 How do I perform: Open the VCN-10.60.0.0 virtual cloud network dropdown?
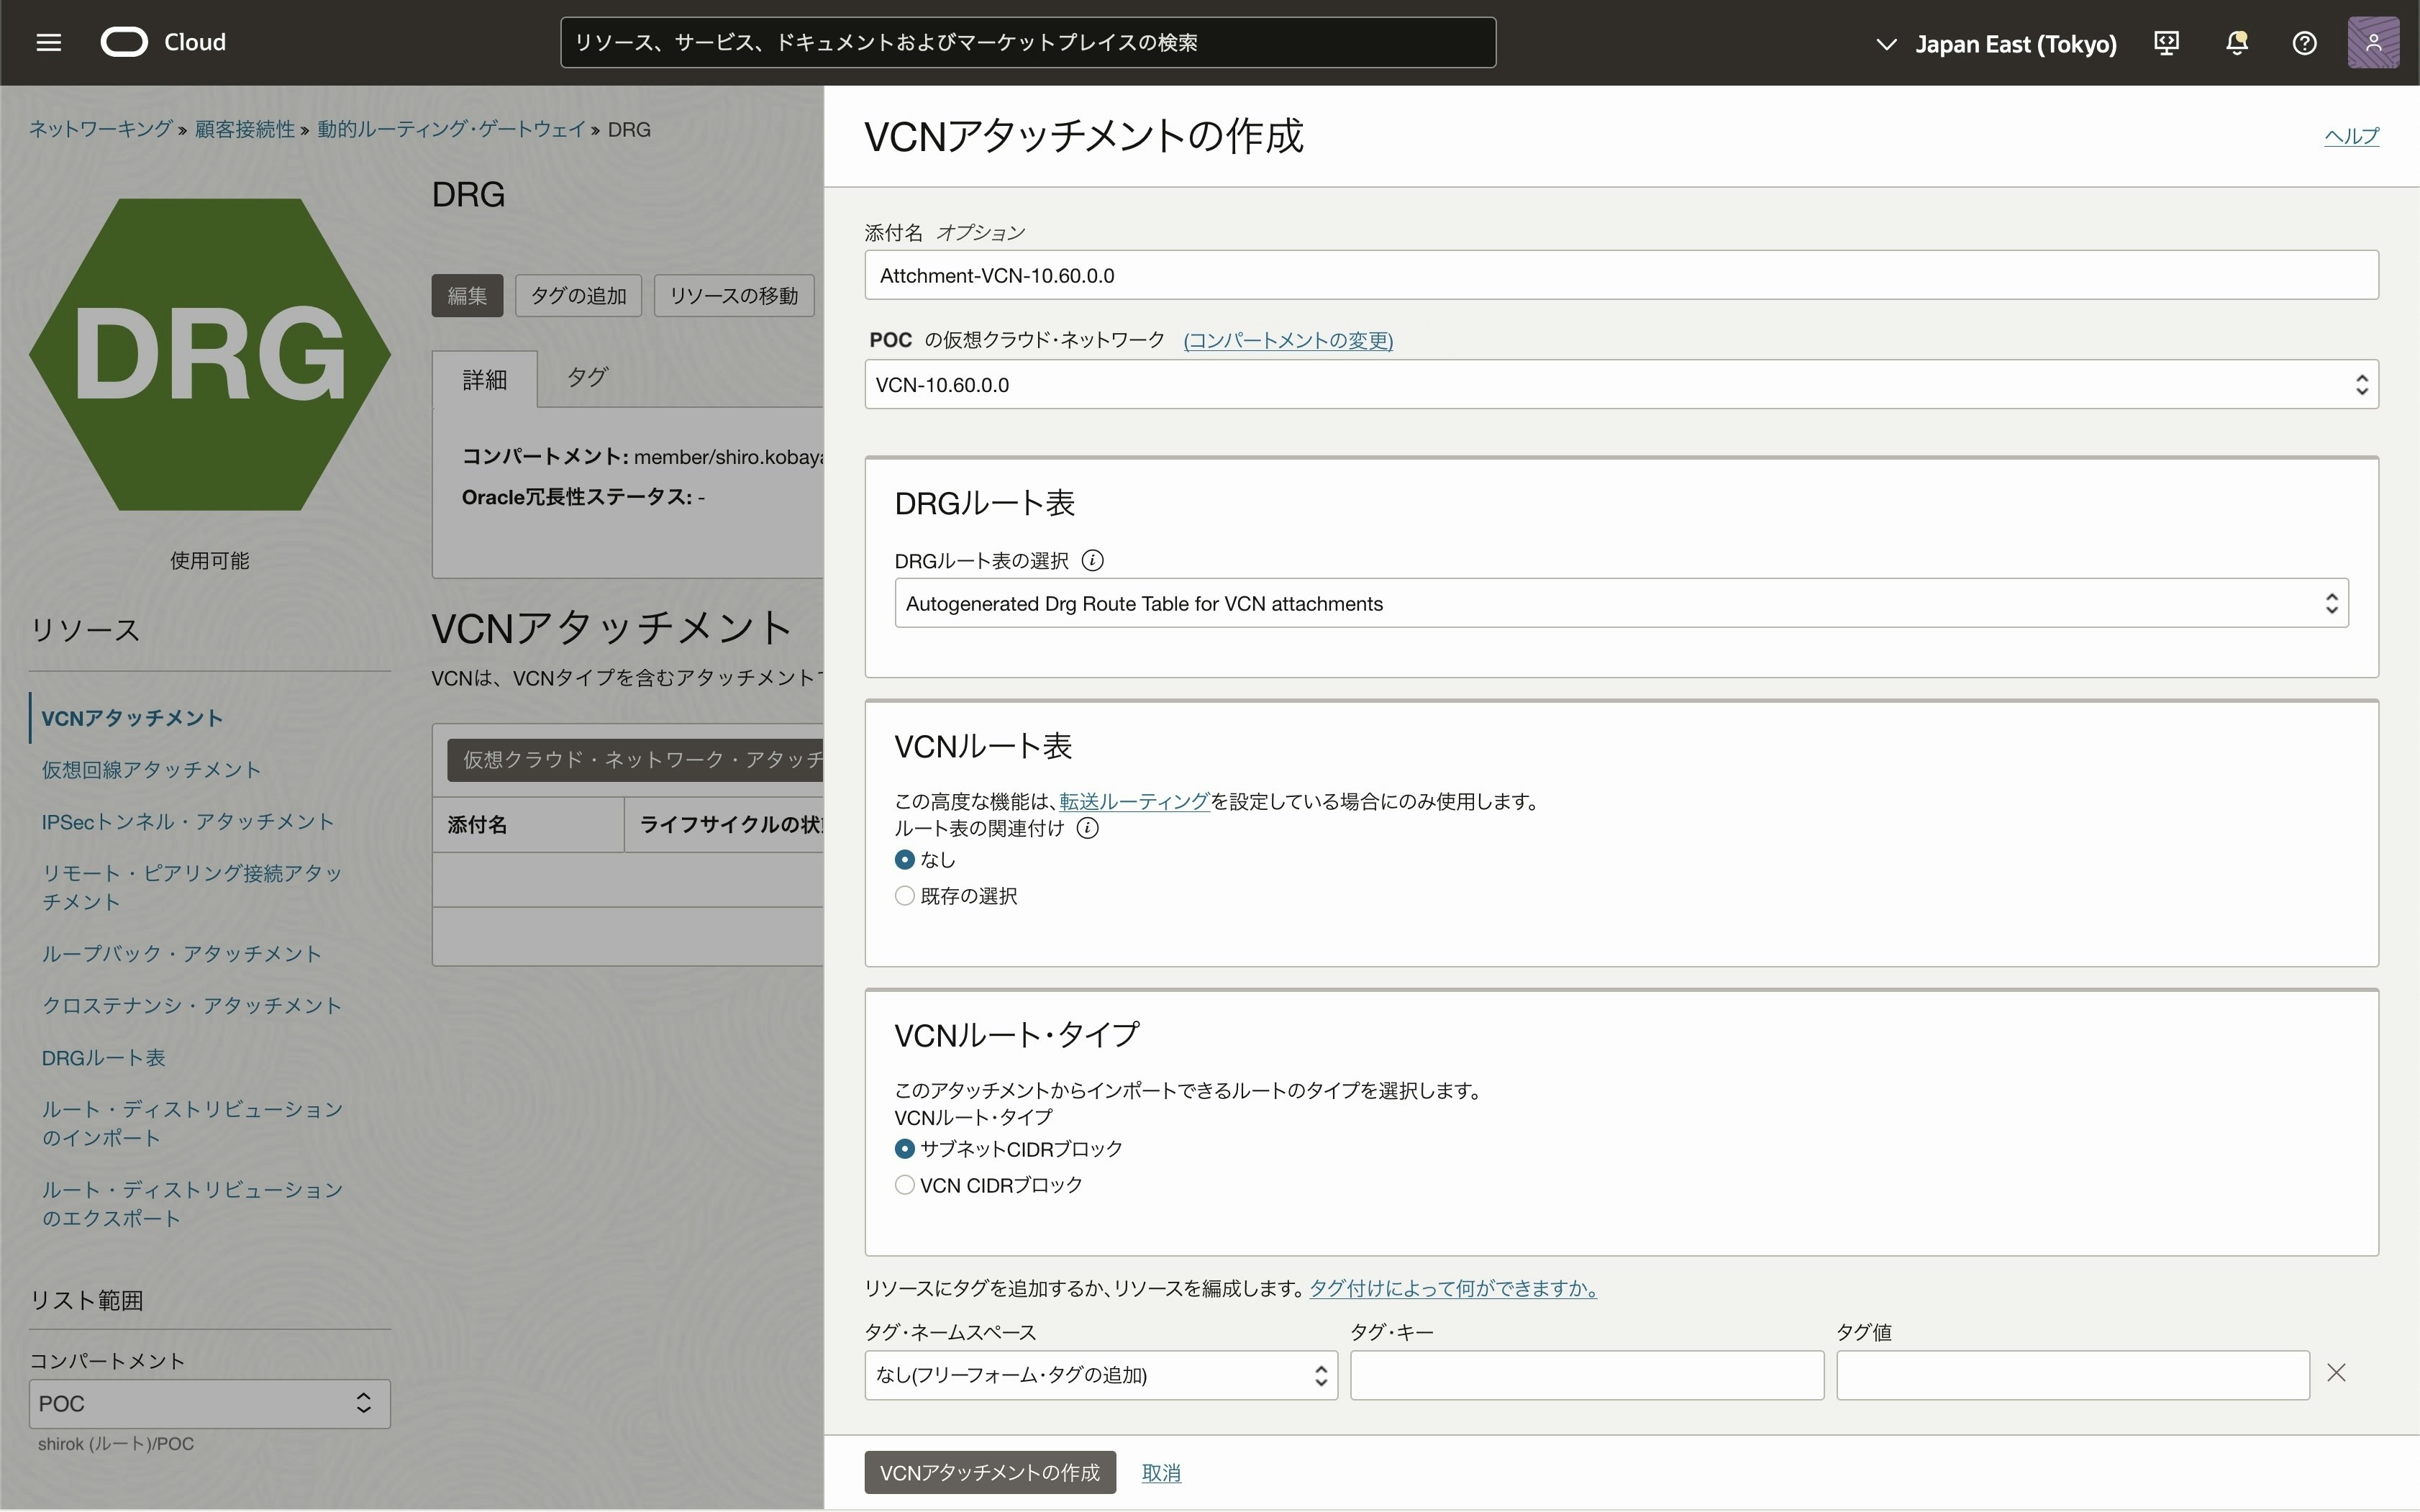(1620, 385)
